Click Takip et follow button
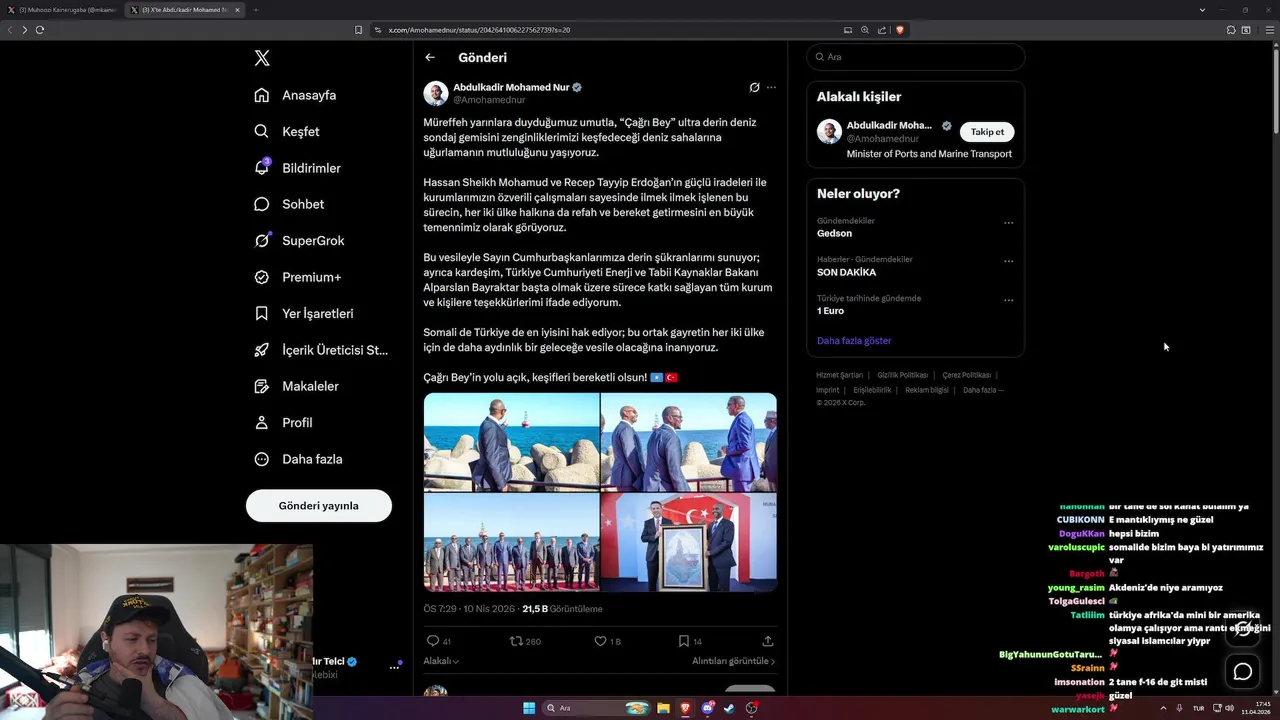 987,132
